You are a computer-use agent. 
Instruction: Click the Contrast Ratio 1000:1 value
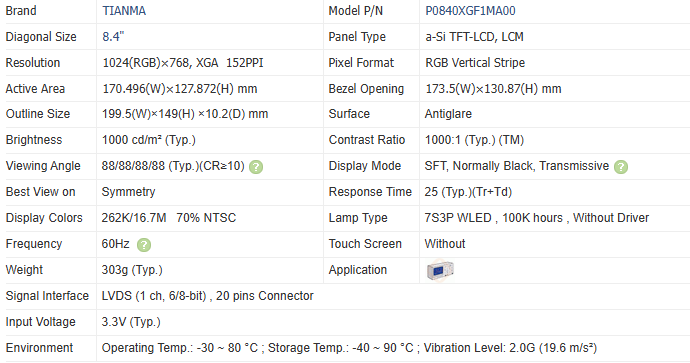(474, 140)
